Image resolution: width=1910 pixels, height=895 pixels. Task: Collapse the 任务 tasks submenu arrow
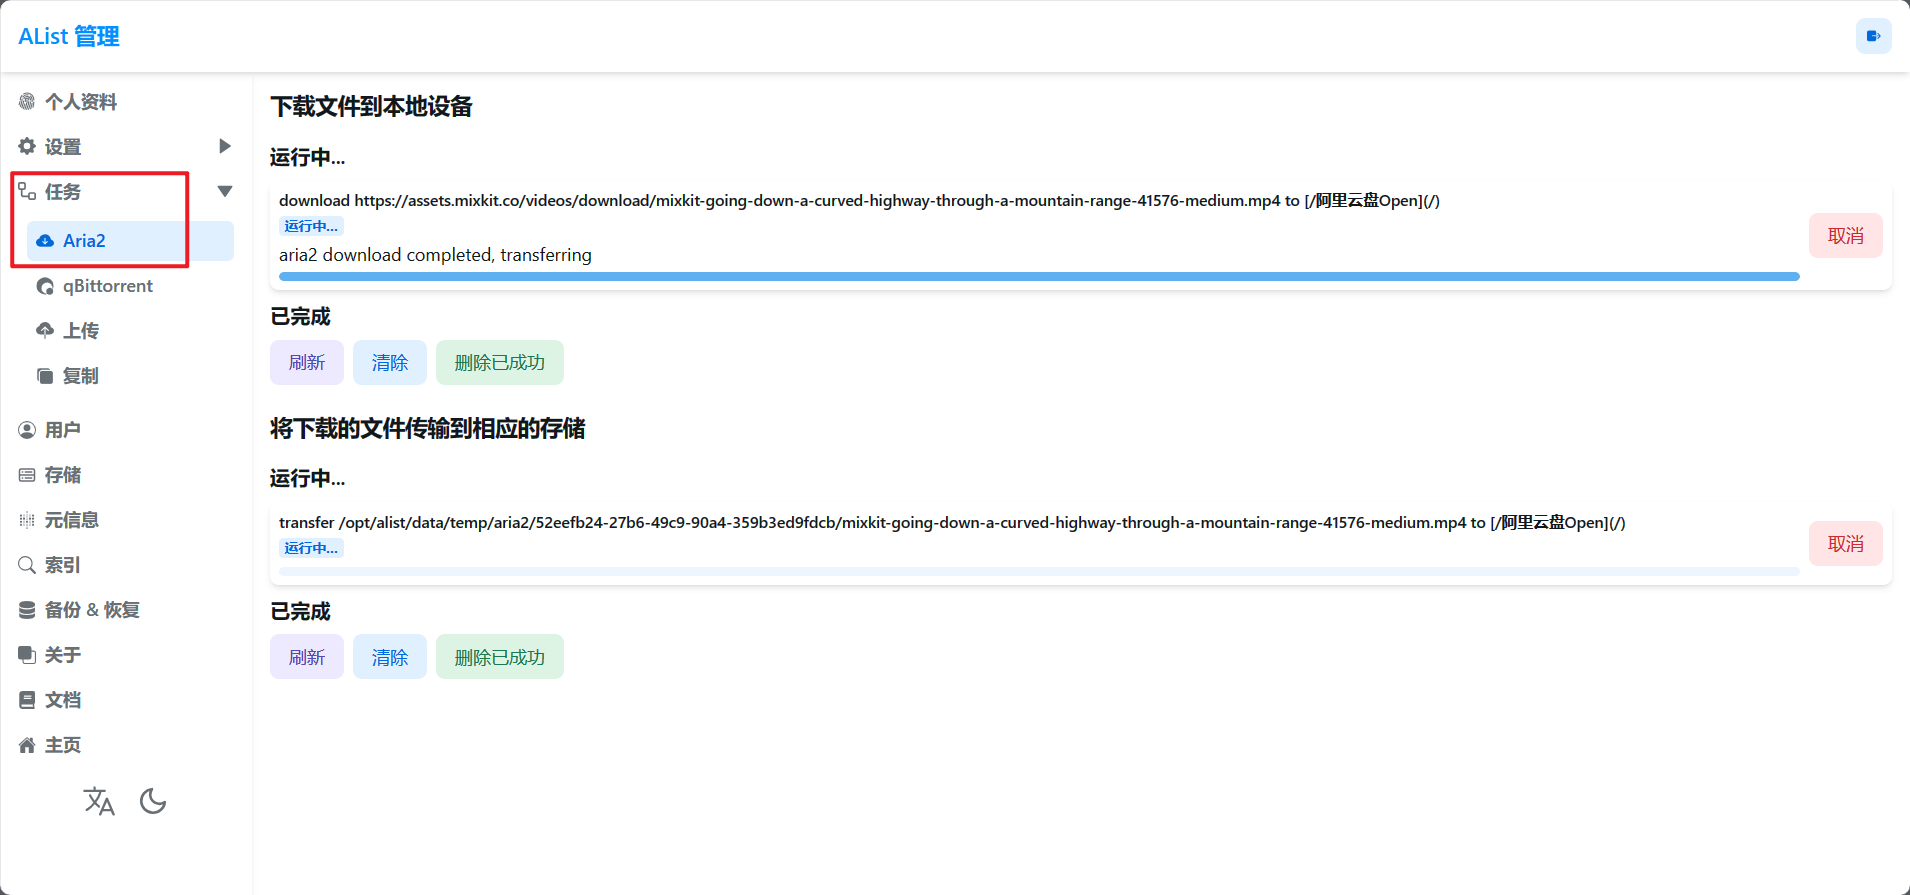click(x=225, y=191)
